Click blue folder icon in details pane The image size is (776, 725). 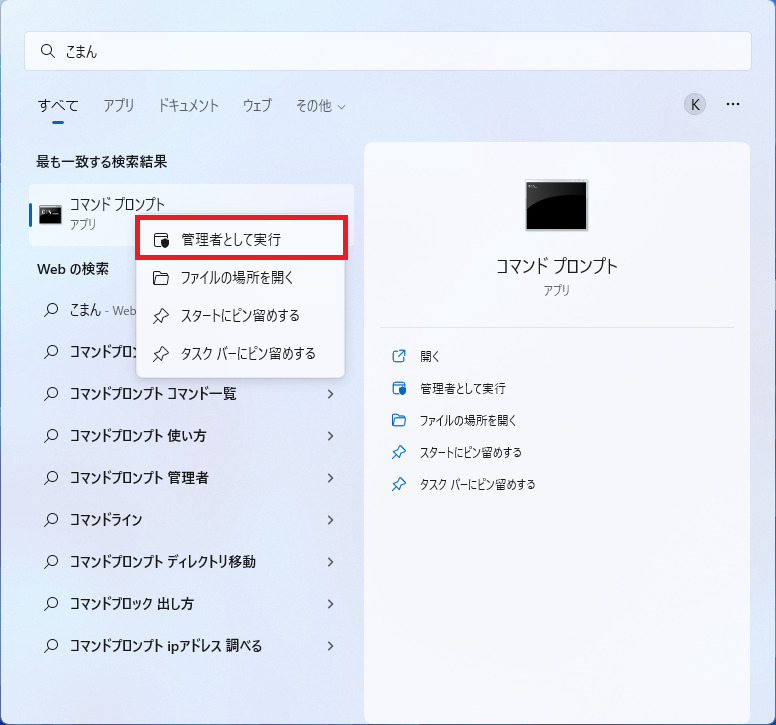[399, 421]
